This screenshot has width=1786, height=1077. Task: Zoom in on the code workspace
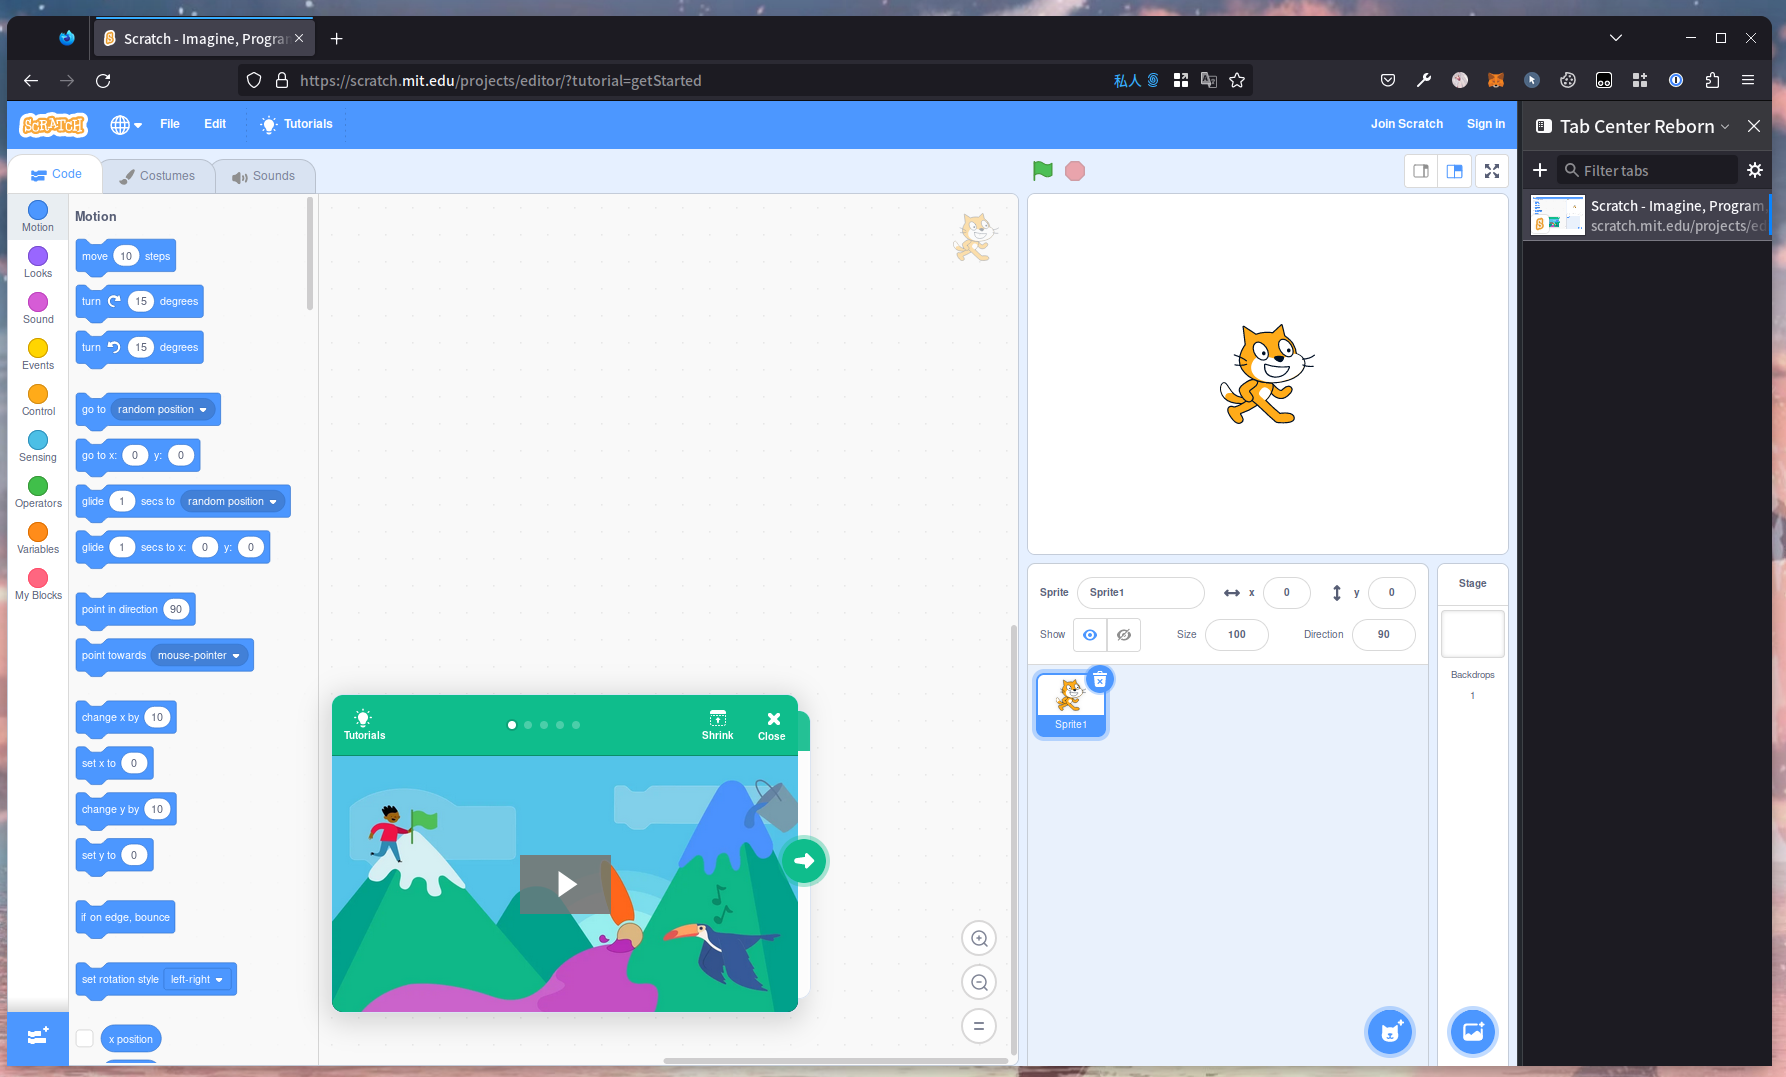tap(979, 938)
